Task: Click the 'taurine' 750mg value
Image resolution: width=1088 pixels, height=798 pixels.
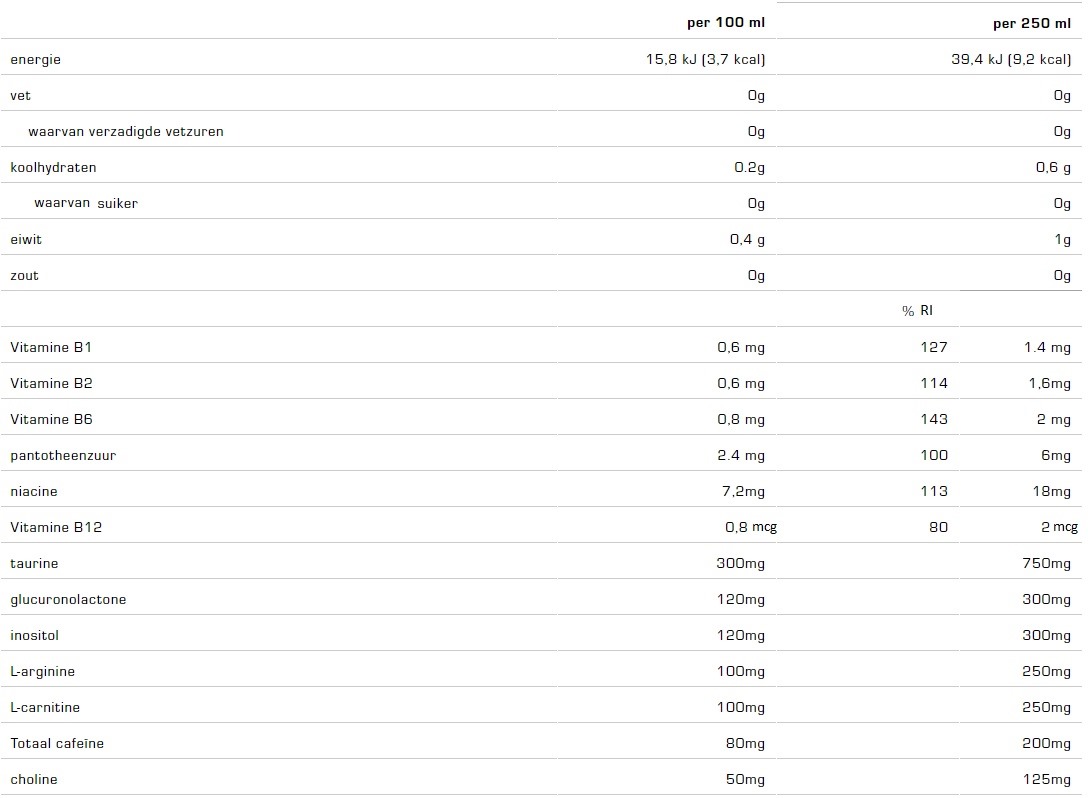Action: [x=1046, y=563]
